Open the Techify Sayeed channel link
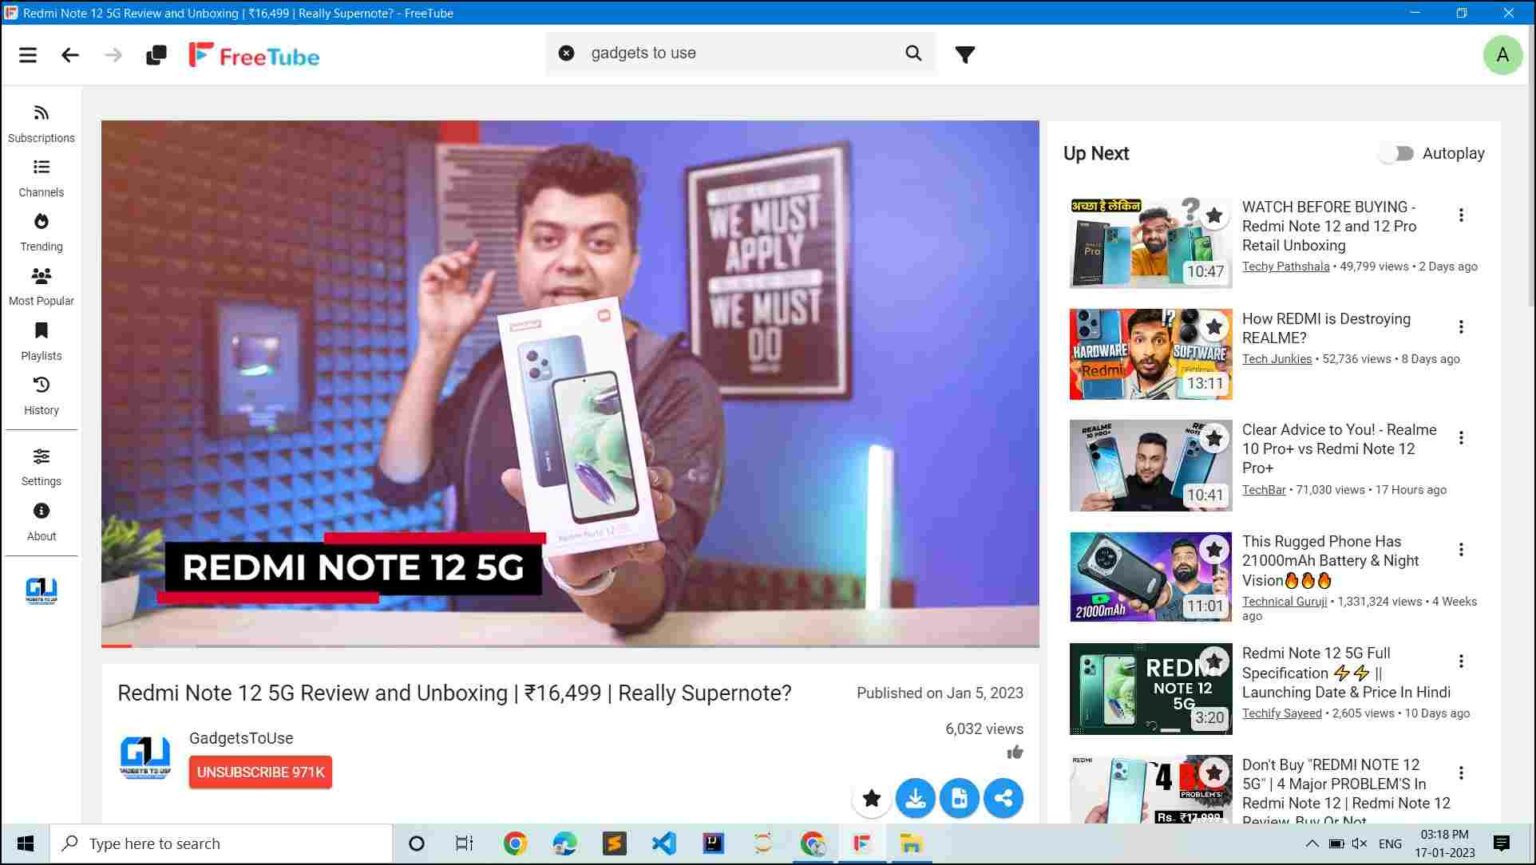 pos(1282,713)
